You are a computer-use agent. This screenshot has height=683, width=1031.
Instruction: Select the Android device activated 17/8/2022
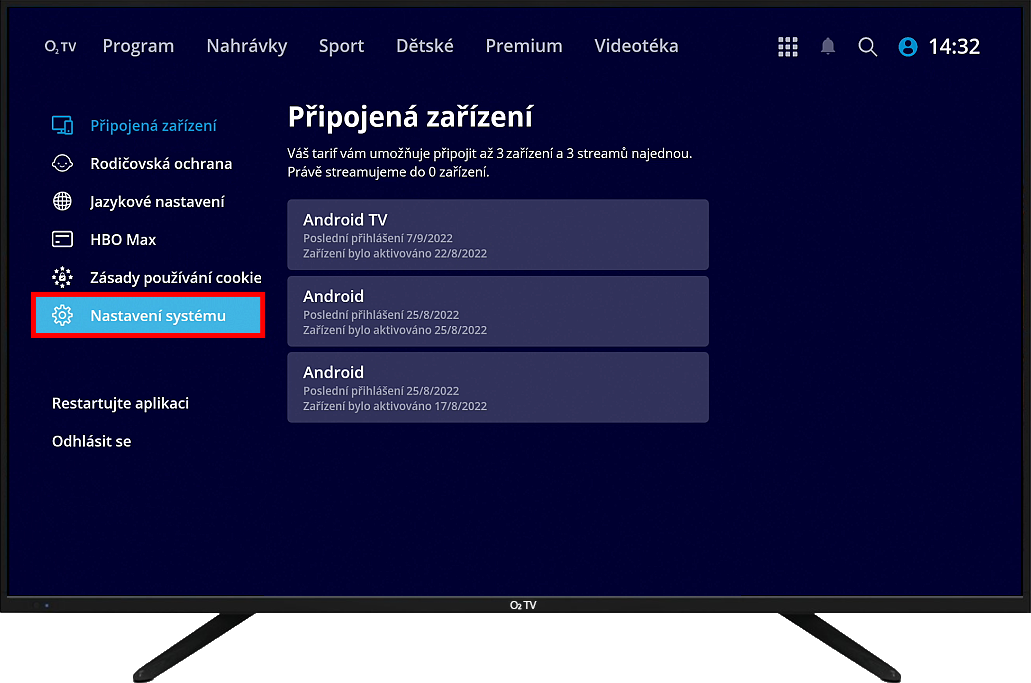(497, 387)
